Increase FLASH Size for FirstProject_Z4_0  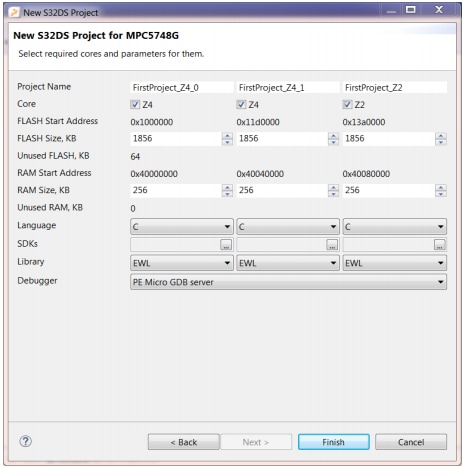pyautogui.click(x=227, y=136)
